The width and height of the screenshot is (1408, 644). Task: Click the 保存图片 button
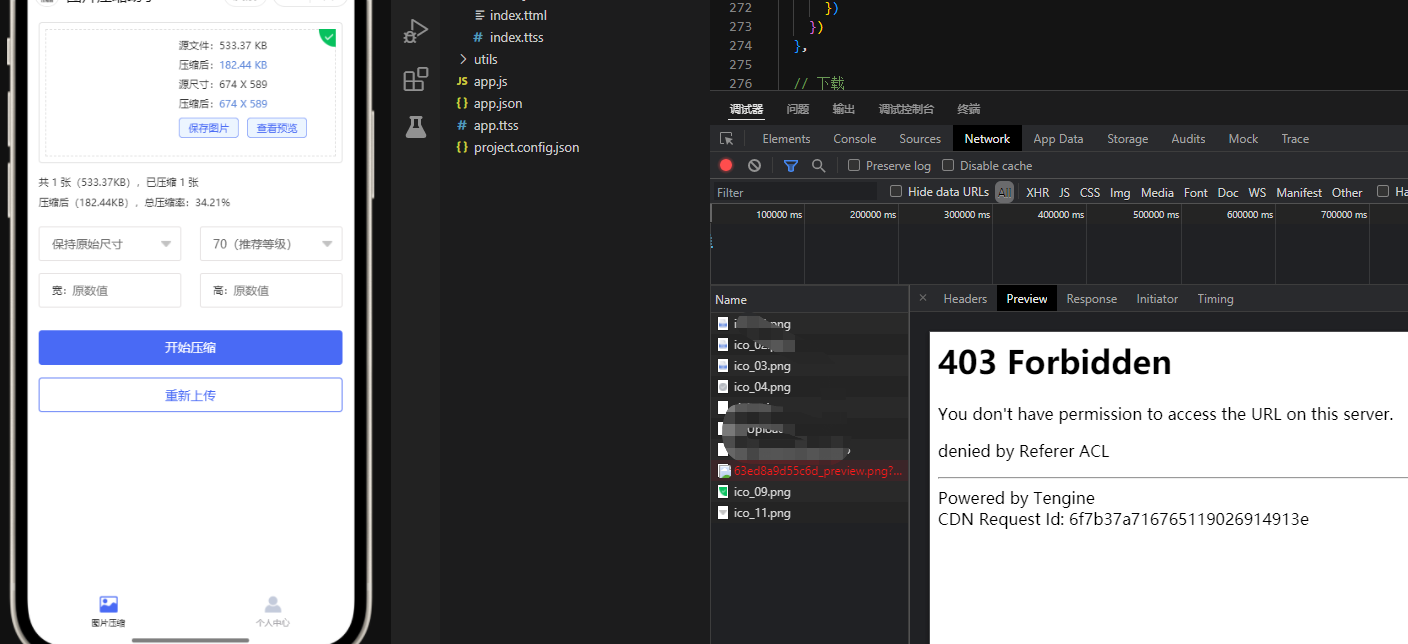209,128
